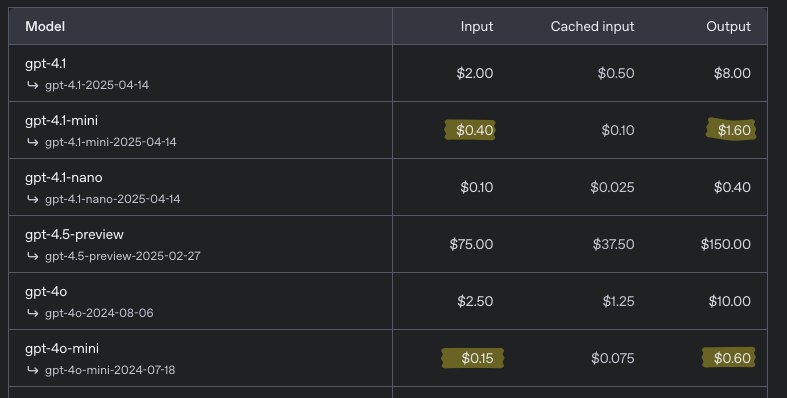Click the gpt-4.5-preview model name

[x=74, y=235]
